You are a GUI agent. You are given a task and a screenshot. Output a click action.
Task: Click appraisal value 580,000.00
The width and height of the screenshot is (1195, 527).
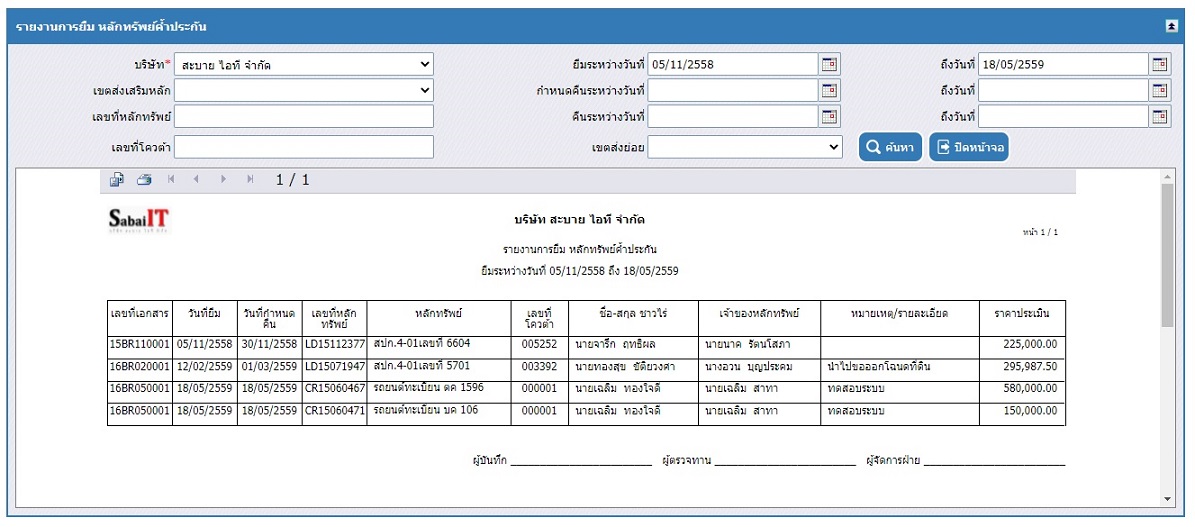pyautogui.click(x=1029, y=389)
